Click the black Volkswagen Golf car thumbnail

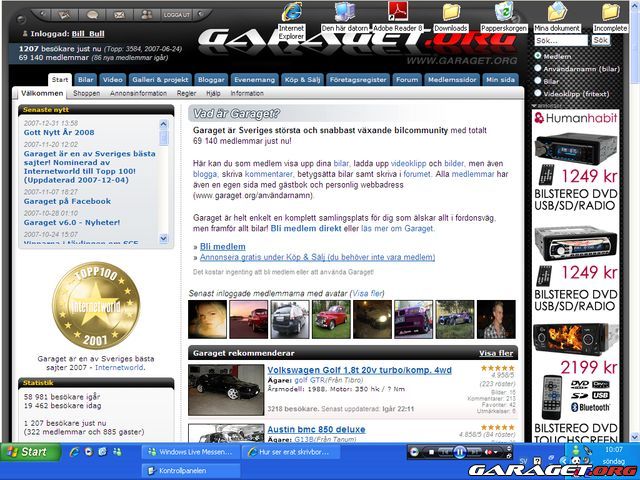tap(226, 390)
